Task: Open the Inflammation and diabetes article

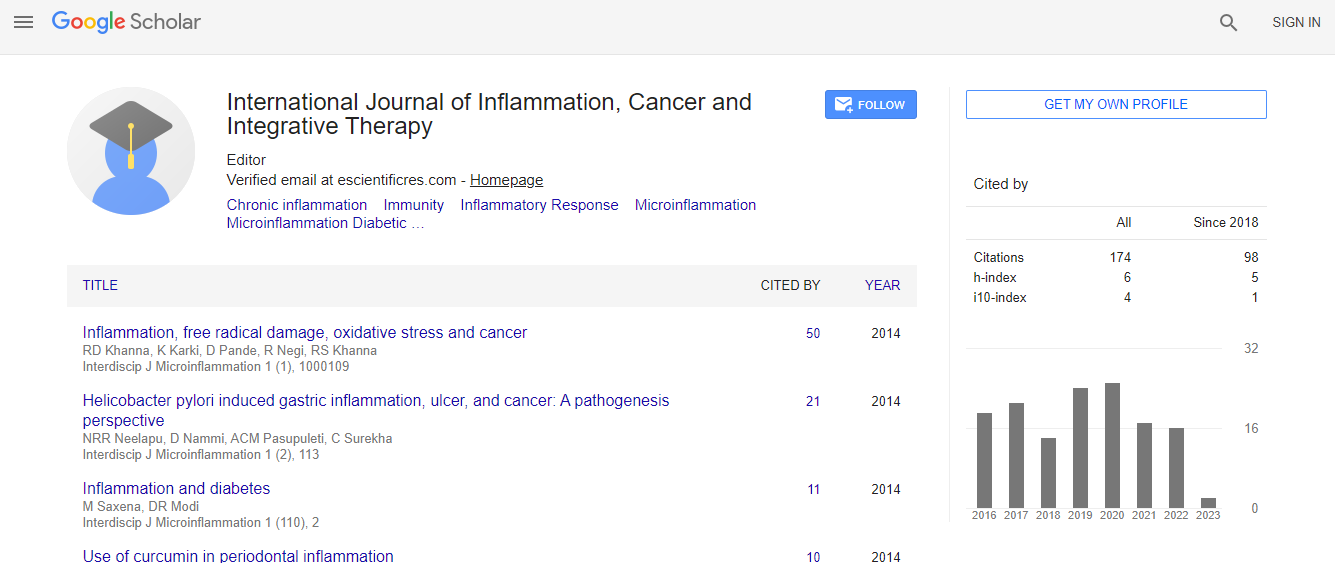Action: coord(176,489)
